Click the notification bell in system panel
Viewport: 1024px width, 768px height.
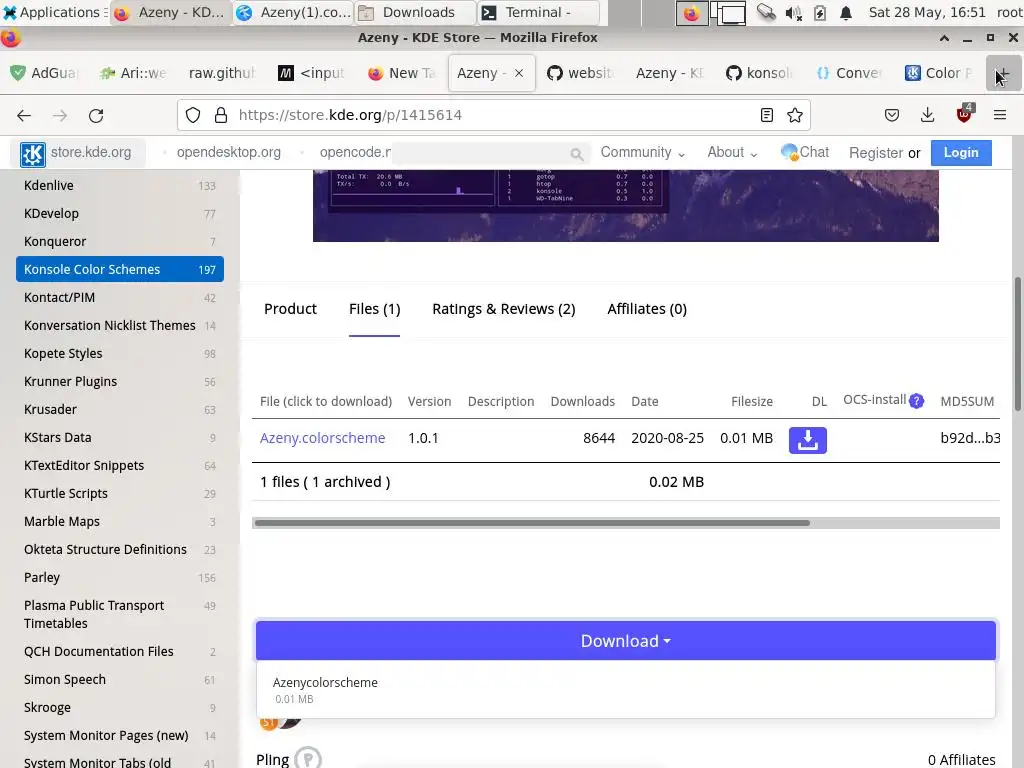click(846, 12)
